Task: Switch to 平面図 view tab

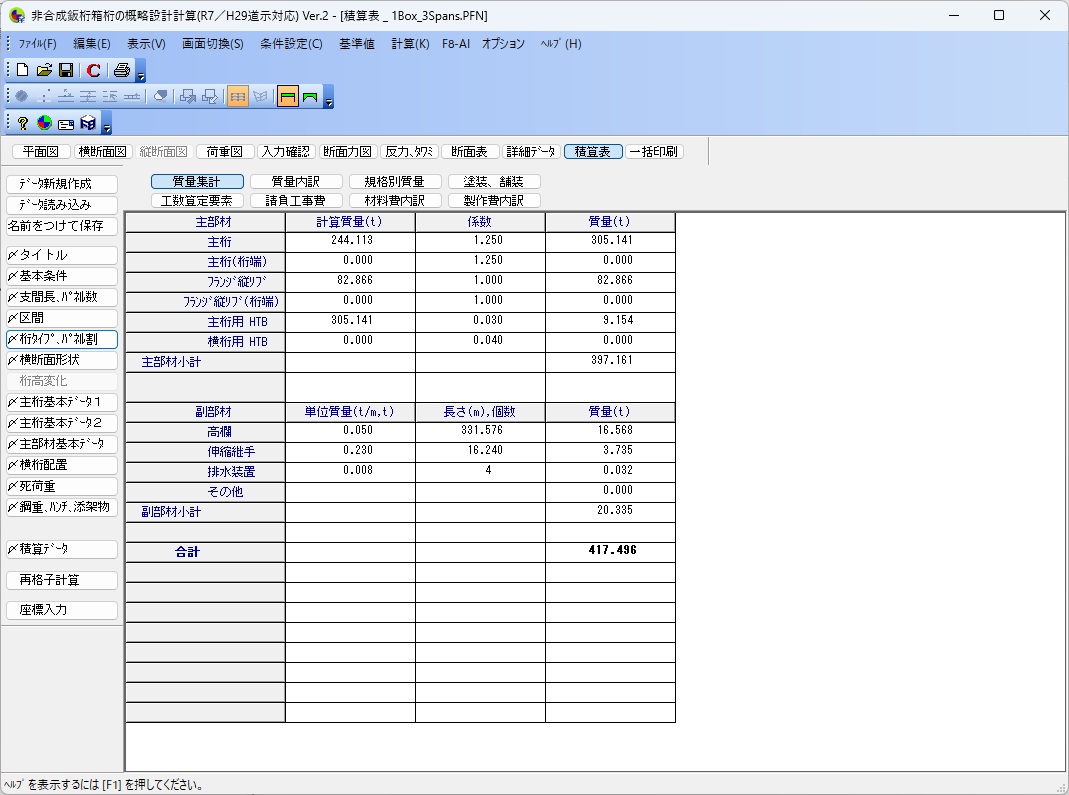Action: click(x=41, y=151)
